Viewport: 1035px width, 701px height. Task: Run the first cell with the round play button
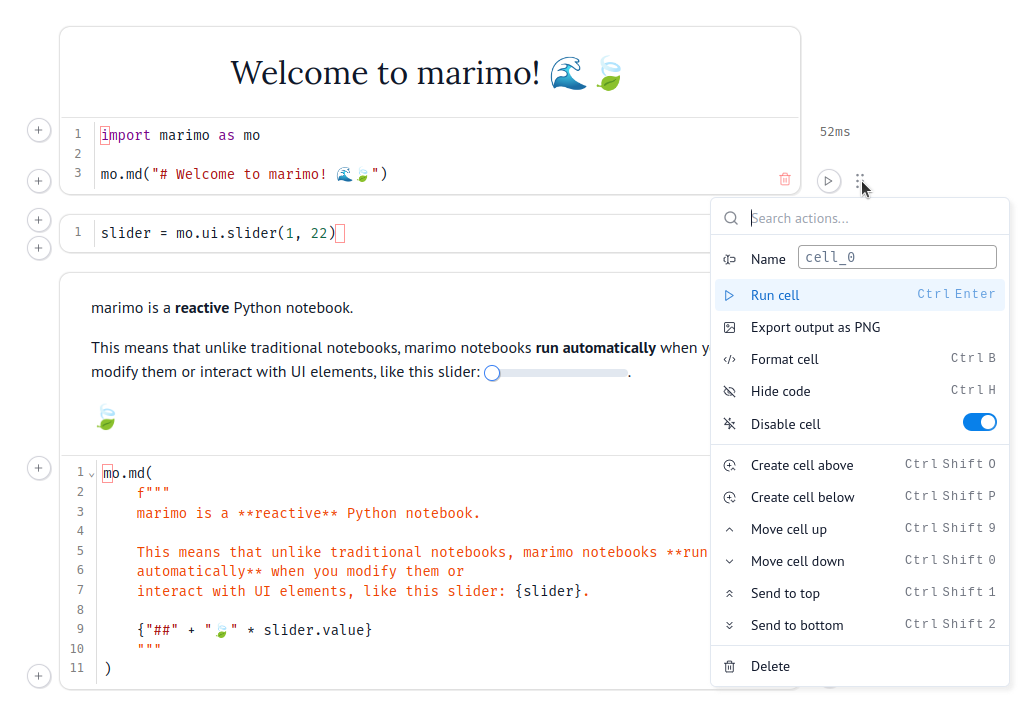pos(828,181)
